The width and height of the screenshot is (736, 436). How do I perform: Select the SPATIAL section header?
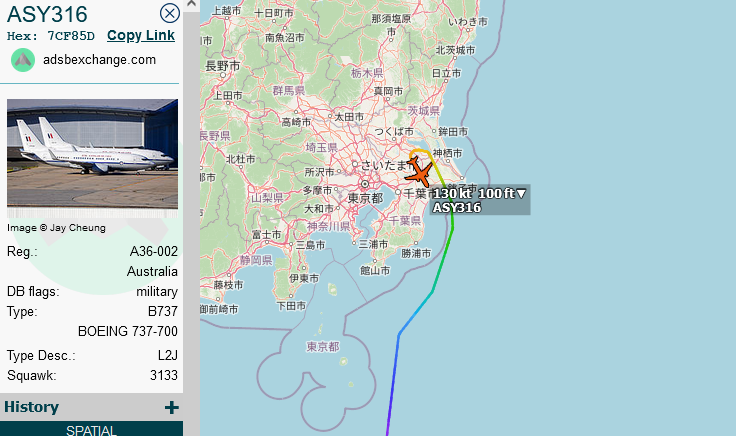[x=92, y=430]
